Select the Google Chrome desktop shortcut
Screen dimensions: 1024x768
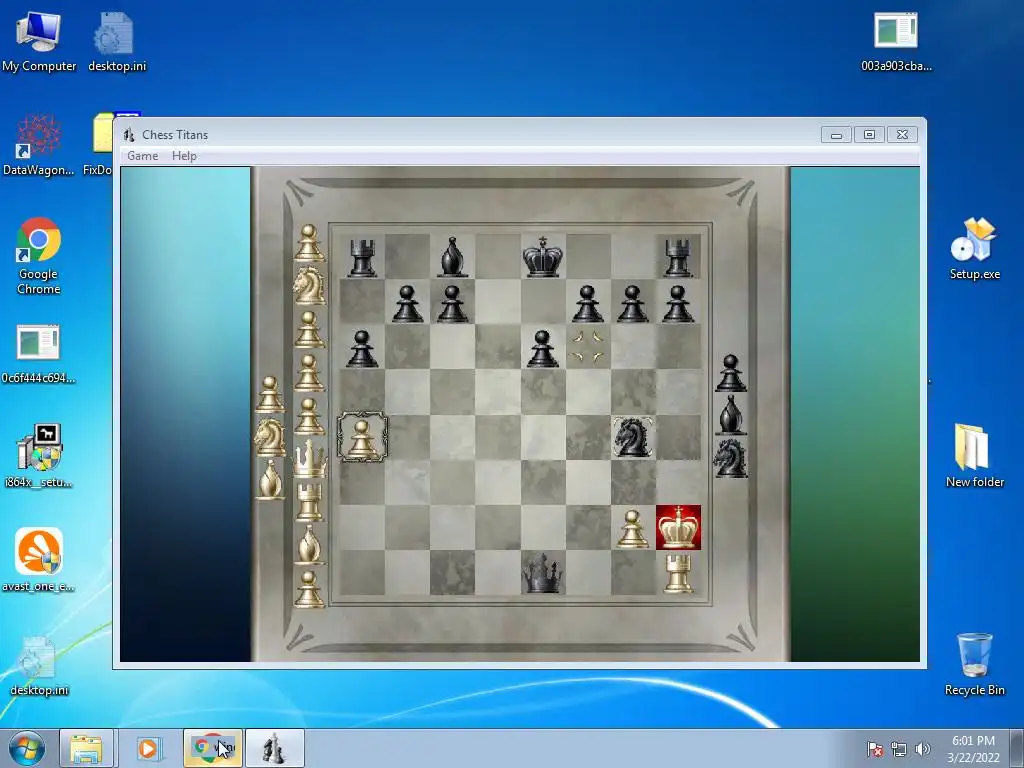click(x=39, y=256)
